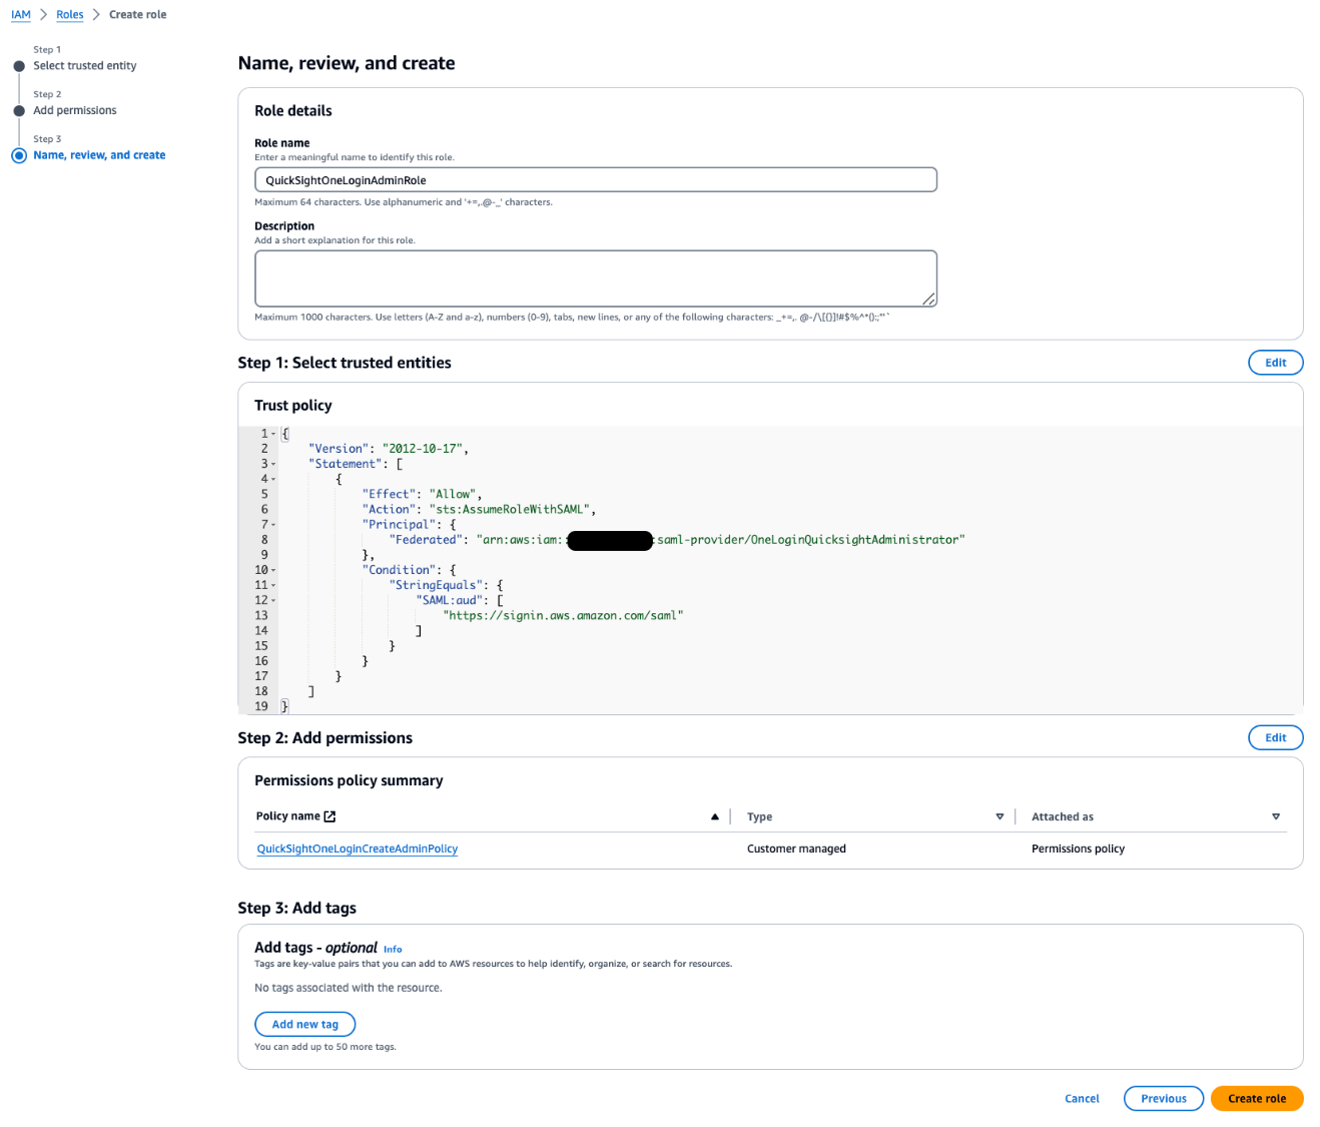Screen dimensions: 1320x1127
Task: Click into the Description text area
Action: [x=596, y=278]
